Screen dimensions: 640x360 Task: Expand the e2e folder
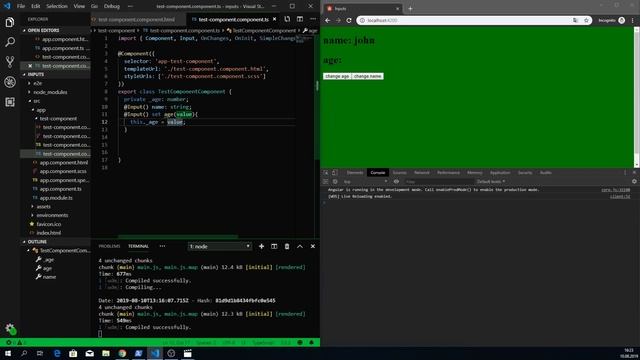point(38,83)
